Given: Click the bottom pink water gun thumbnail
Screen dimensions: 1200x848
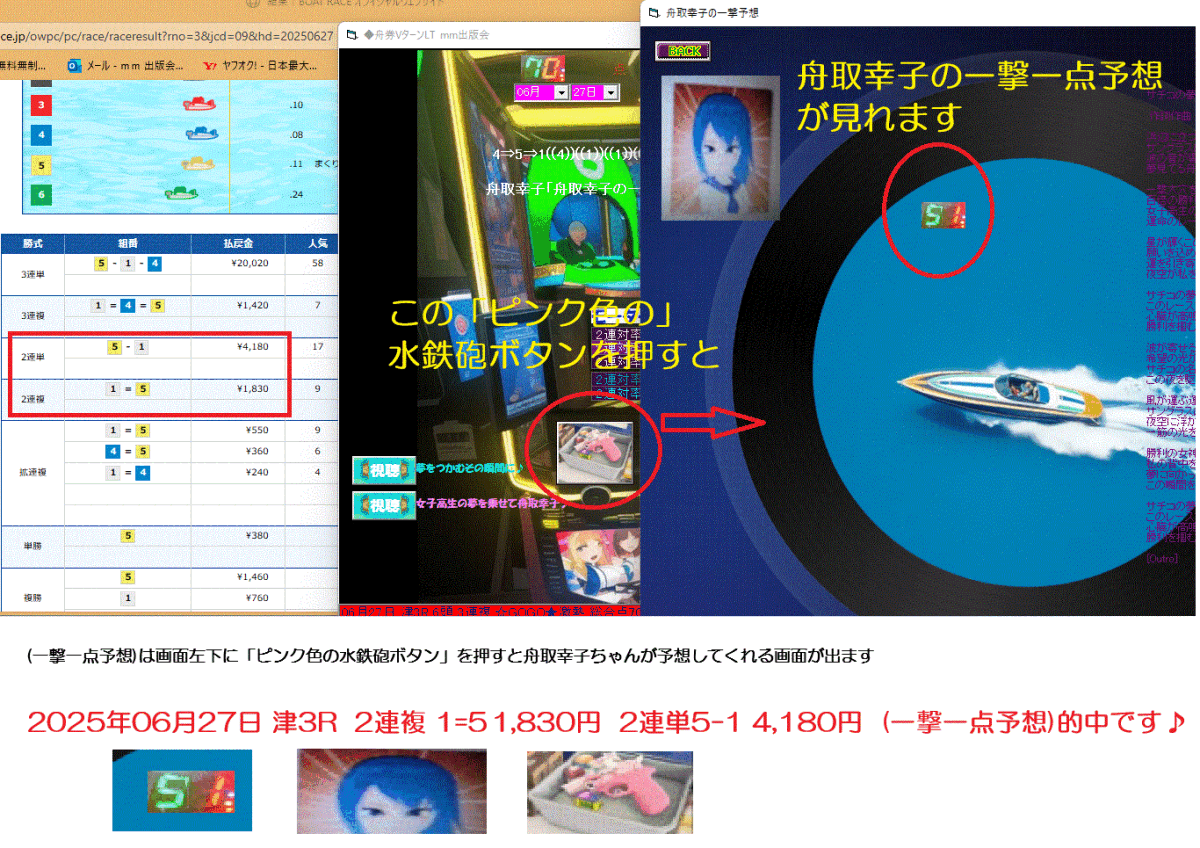Looking at the screenshot, I should click(x=610, y=792).
